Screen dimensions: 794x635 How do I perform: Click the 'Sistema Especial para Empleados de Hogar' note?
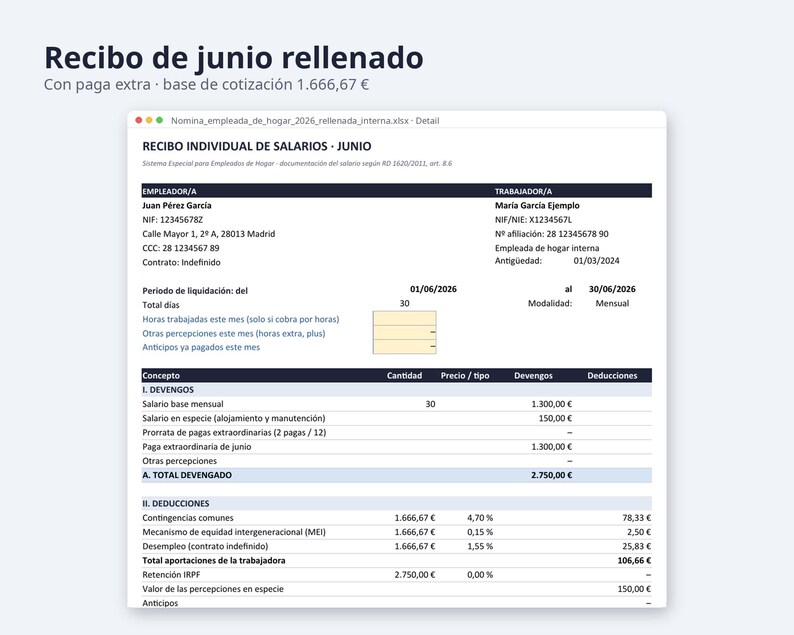click(x=297, y=164)
